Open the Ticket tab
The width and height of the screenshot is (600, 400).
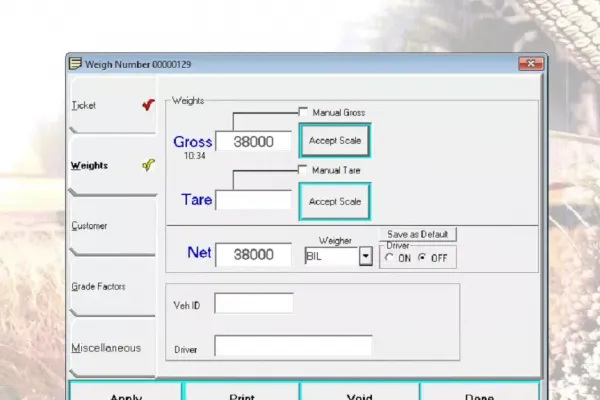pyautogui.click(x=113, y=105)
